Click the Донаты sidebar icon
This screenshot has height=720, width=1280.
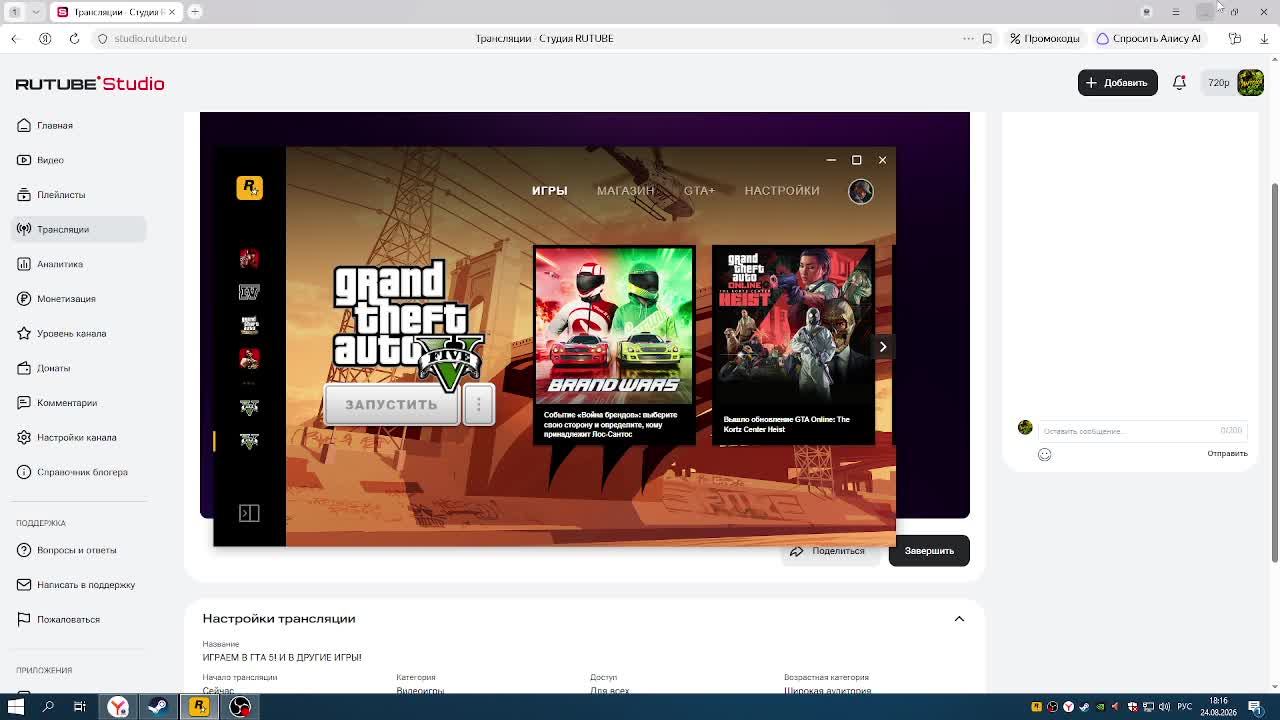pyautogui.click(x=24, y=368)
